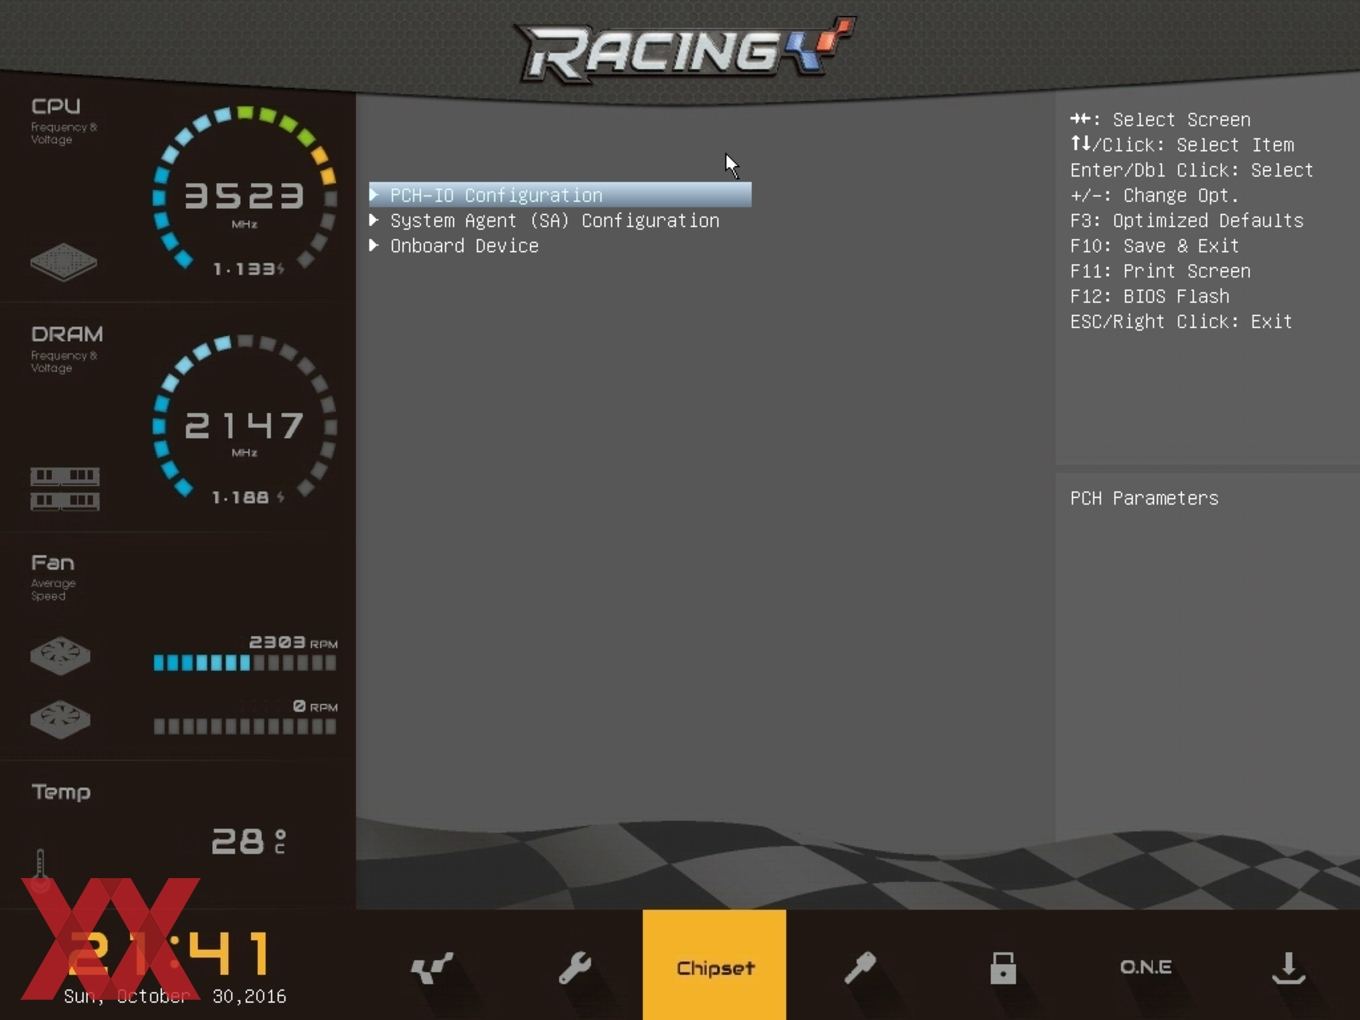Open System Agent (SA) Configuration submenu
Image resolution: width=1360 pixels, height=1020 pixels.
(554, 220)
